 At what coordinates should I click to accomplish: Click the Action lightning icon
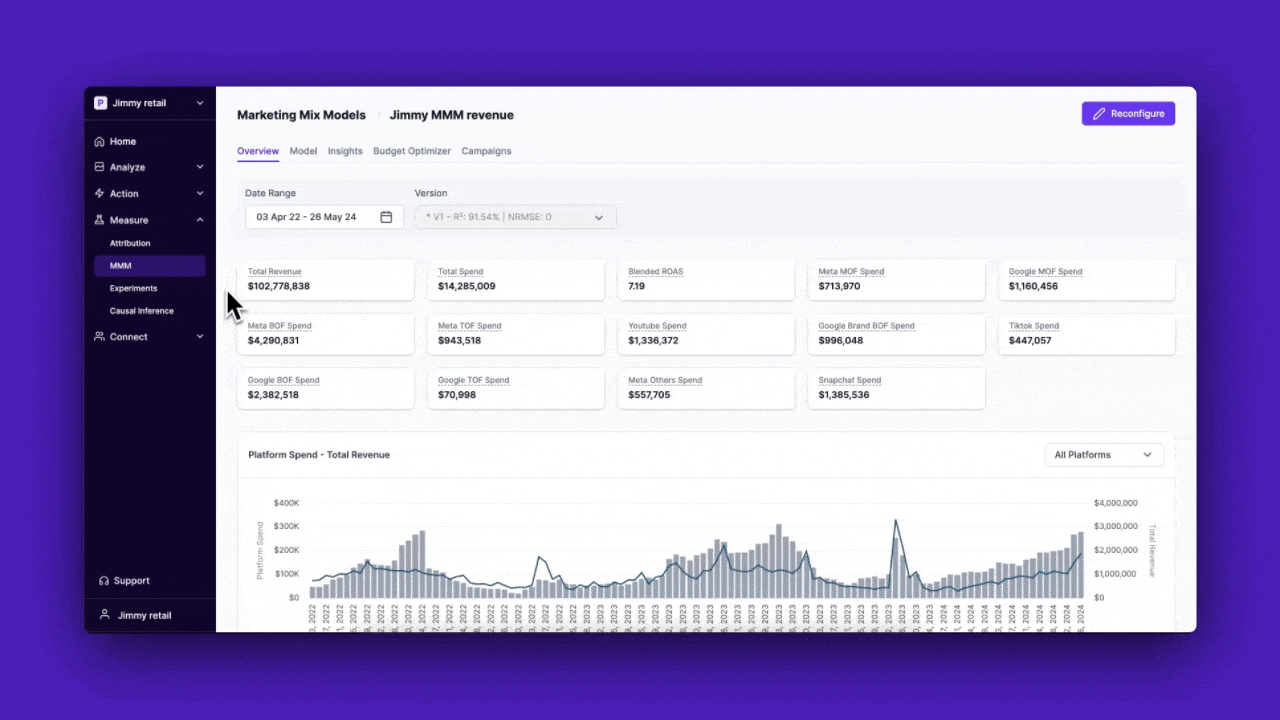tap(99, 193)
